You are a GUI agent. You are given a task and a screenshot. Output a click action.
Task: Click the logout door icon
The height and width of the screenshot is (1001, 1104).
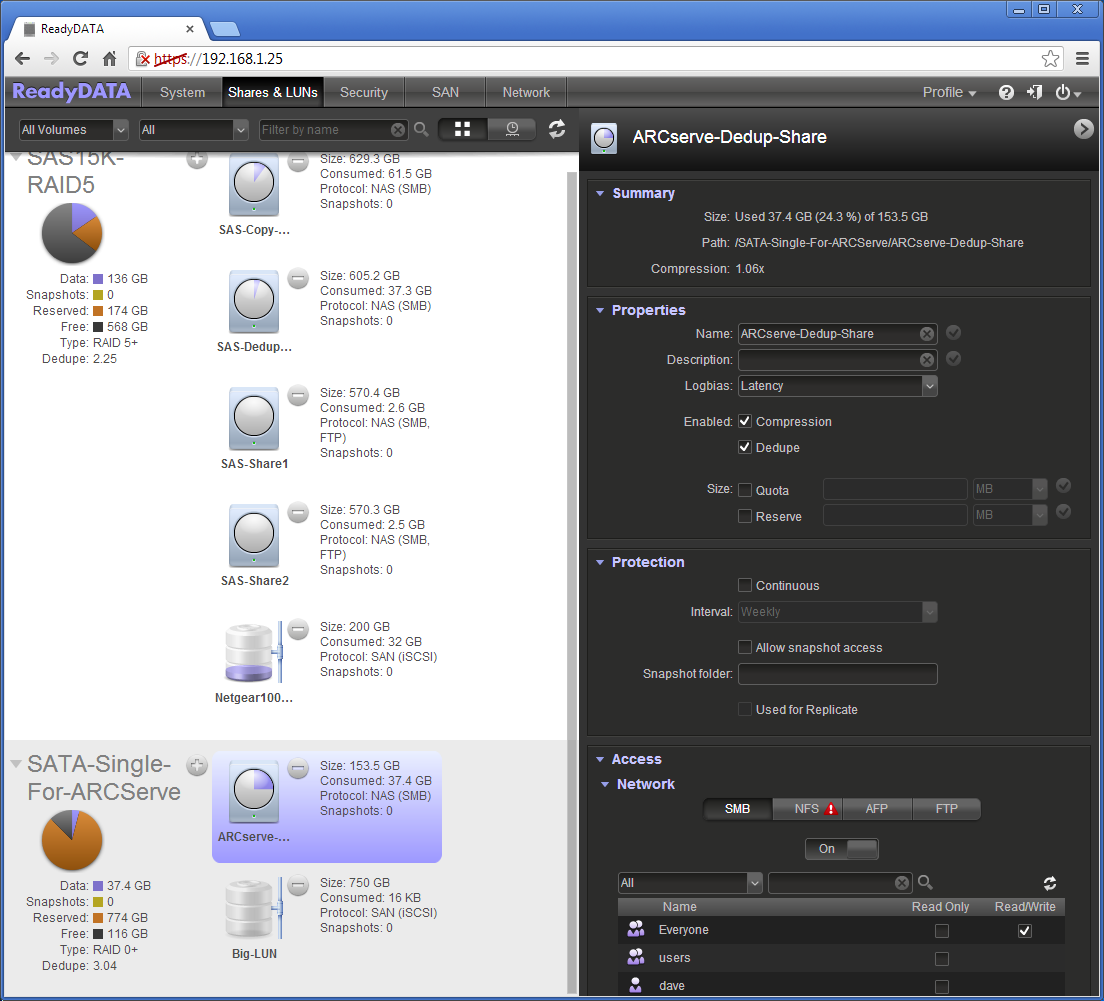point(1034,92)
